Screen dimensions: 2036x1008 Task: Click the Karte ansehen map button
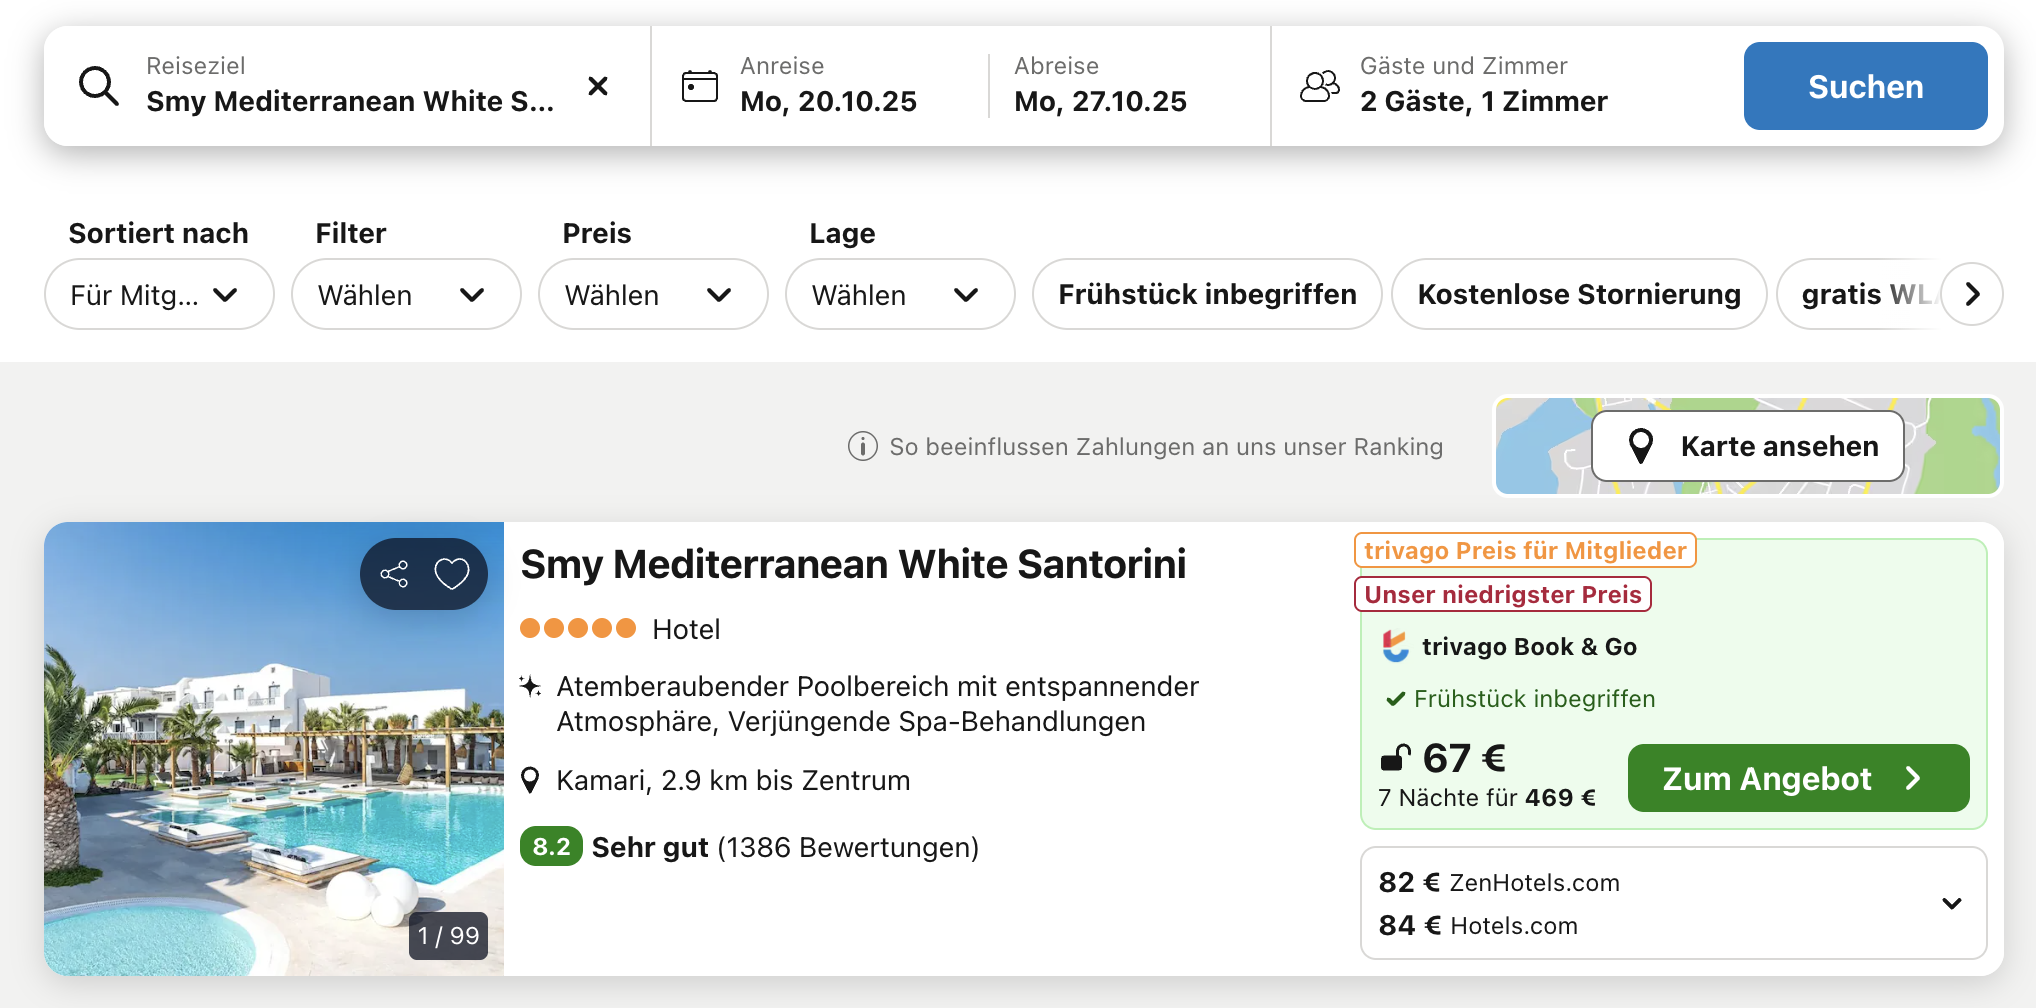(x=1748, y=446)
